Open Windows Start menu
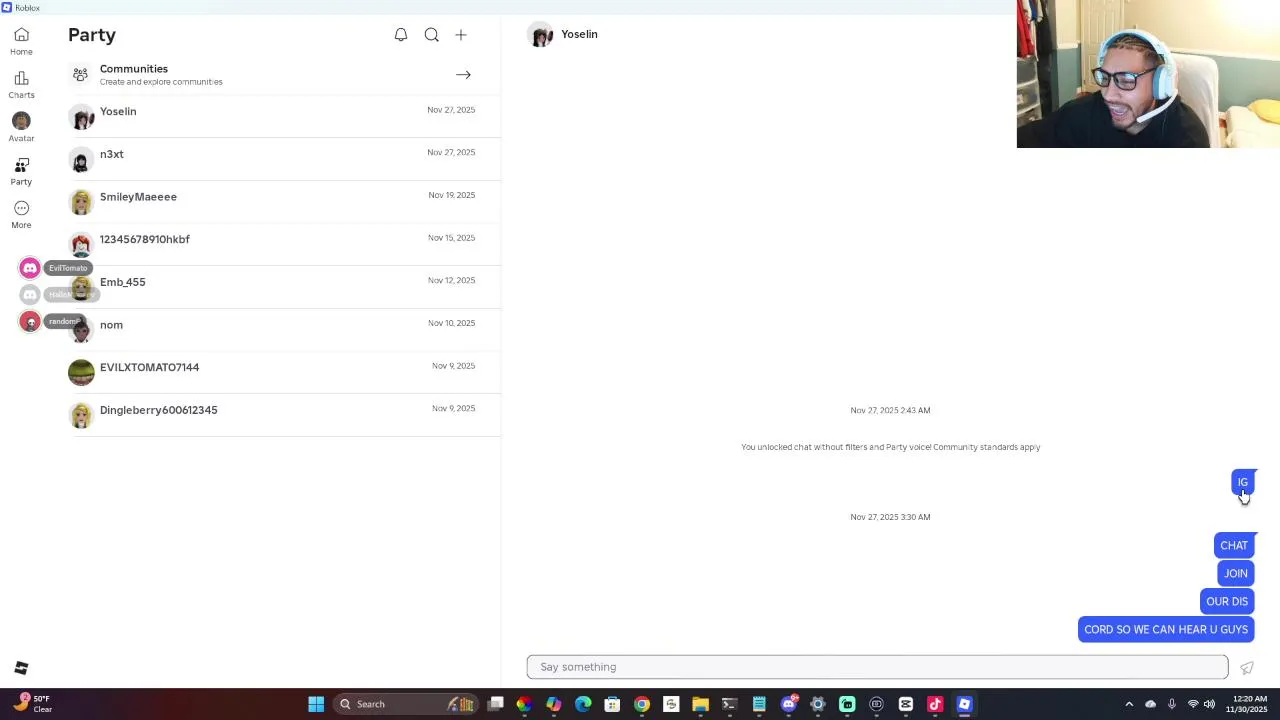Viewport: 1280px width, 720px height. pos(316,704)
